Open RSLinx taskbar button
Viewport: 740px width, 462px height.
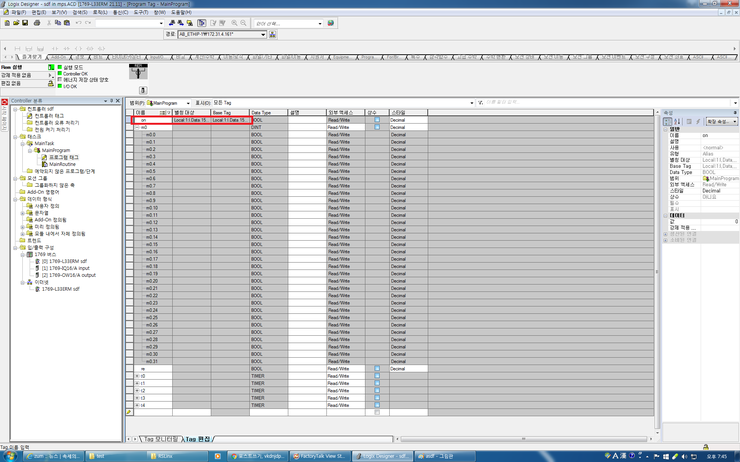(177, 456)
